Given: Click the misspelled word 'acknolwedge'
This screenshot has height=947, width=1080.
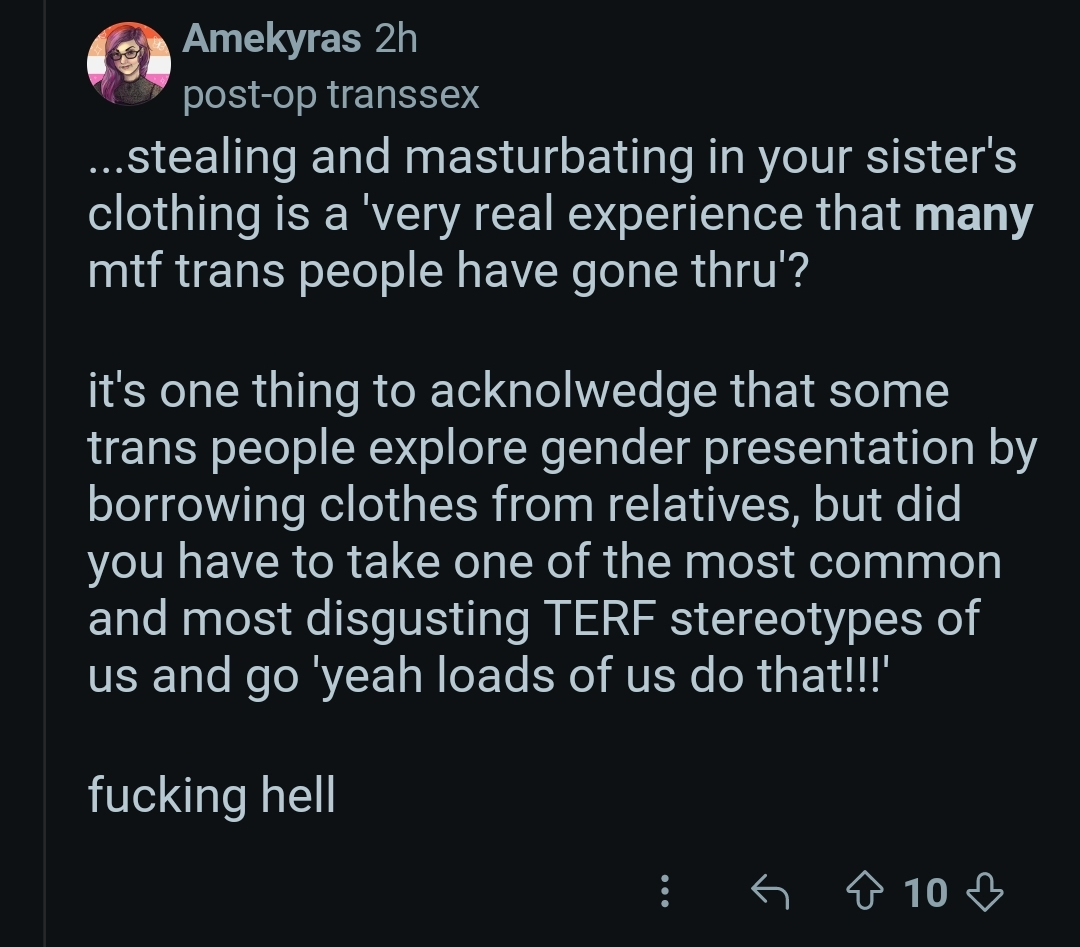Looking at the screenshot, I should tap(574, 390).
